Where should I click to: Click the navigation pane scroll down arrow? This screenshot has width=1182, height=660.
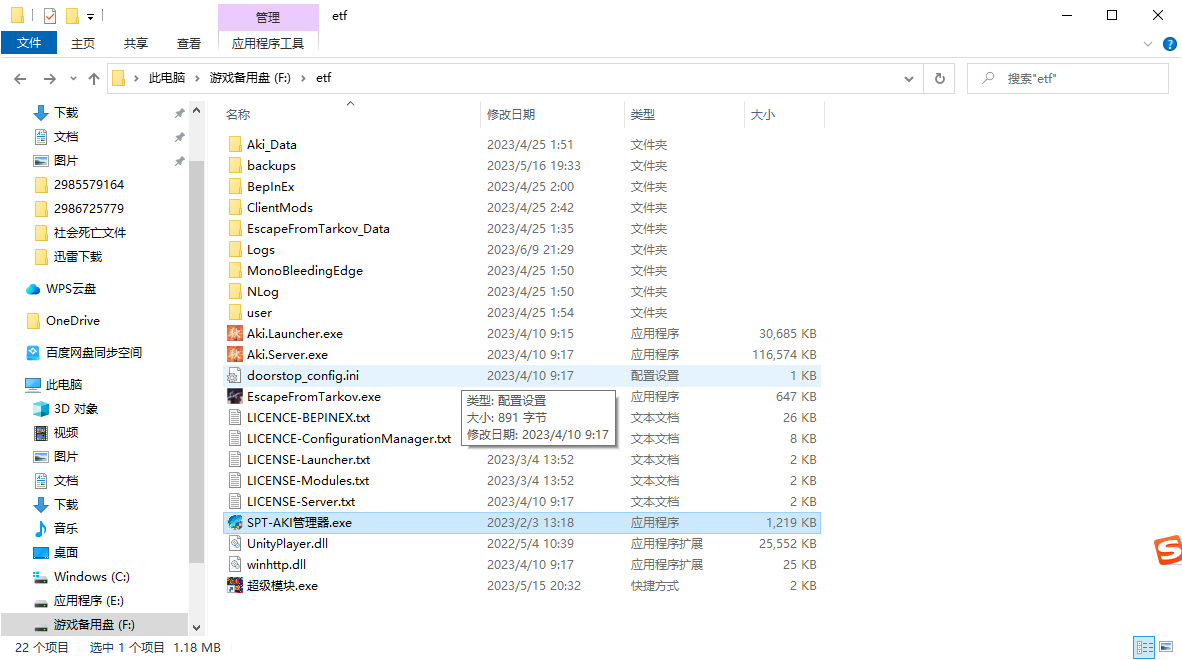197,627
